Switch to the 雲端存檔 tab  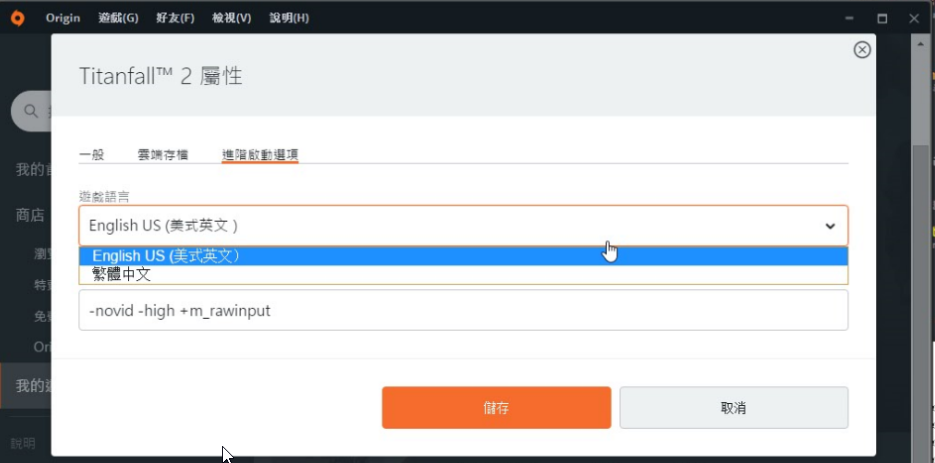coord(163,155)
